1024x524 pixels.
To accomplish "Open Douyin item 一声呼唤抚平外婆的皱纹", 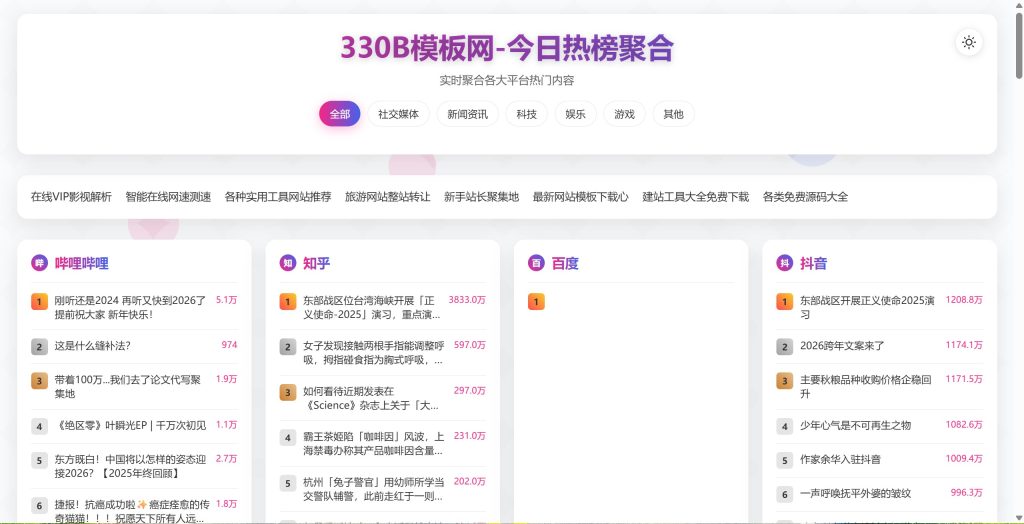I will (x=856, y=493).
